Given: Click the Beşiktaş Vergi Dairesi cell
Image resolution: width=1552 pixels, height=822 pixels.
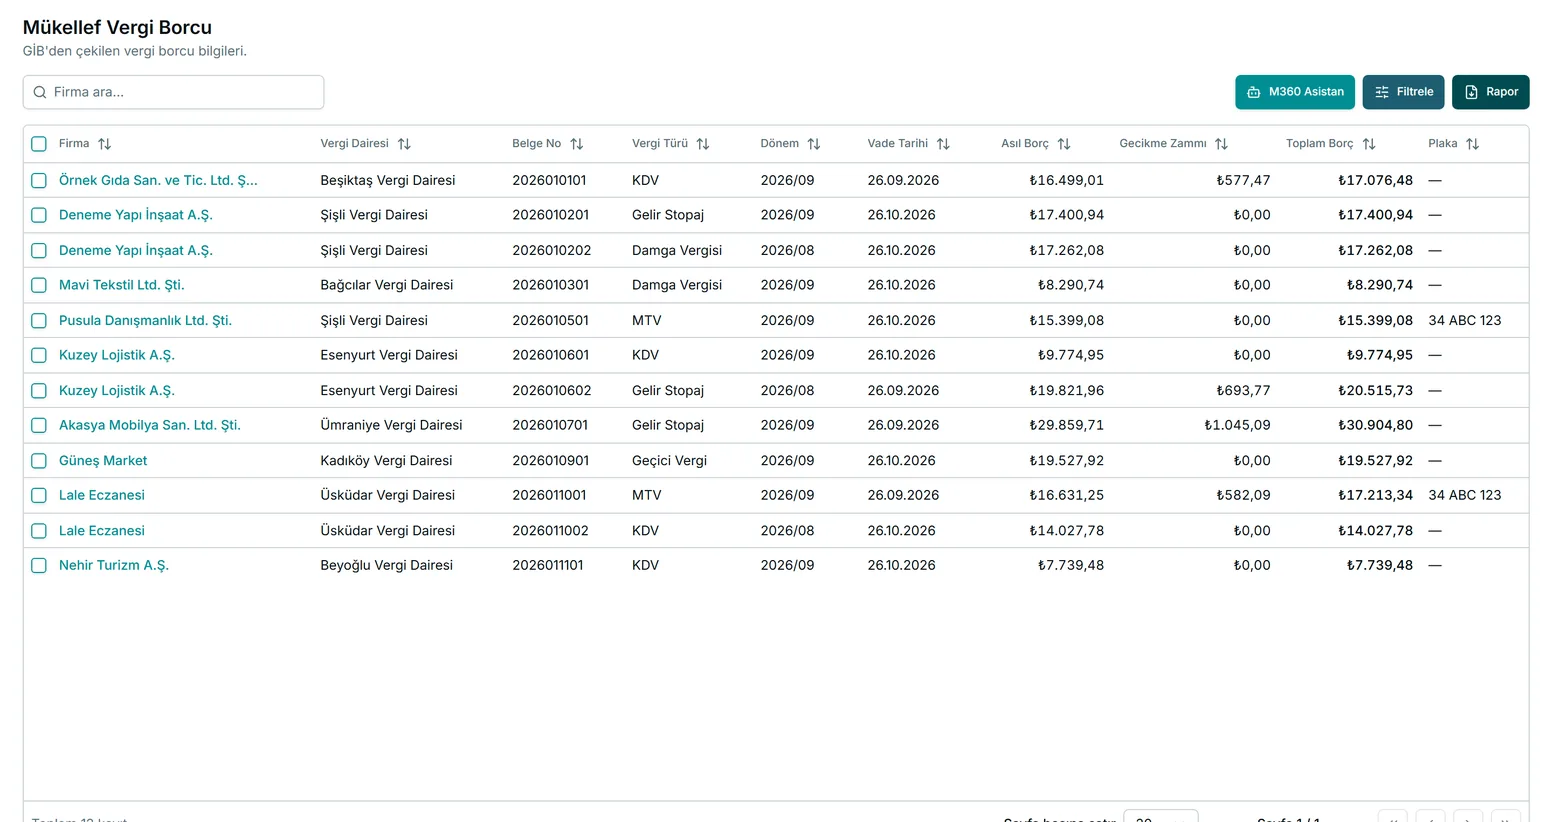Looking at the screenshot, I should pyautogui.click(x=388, y=180).
